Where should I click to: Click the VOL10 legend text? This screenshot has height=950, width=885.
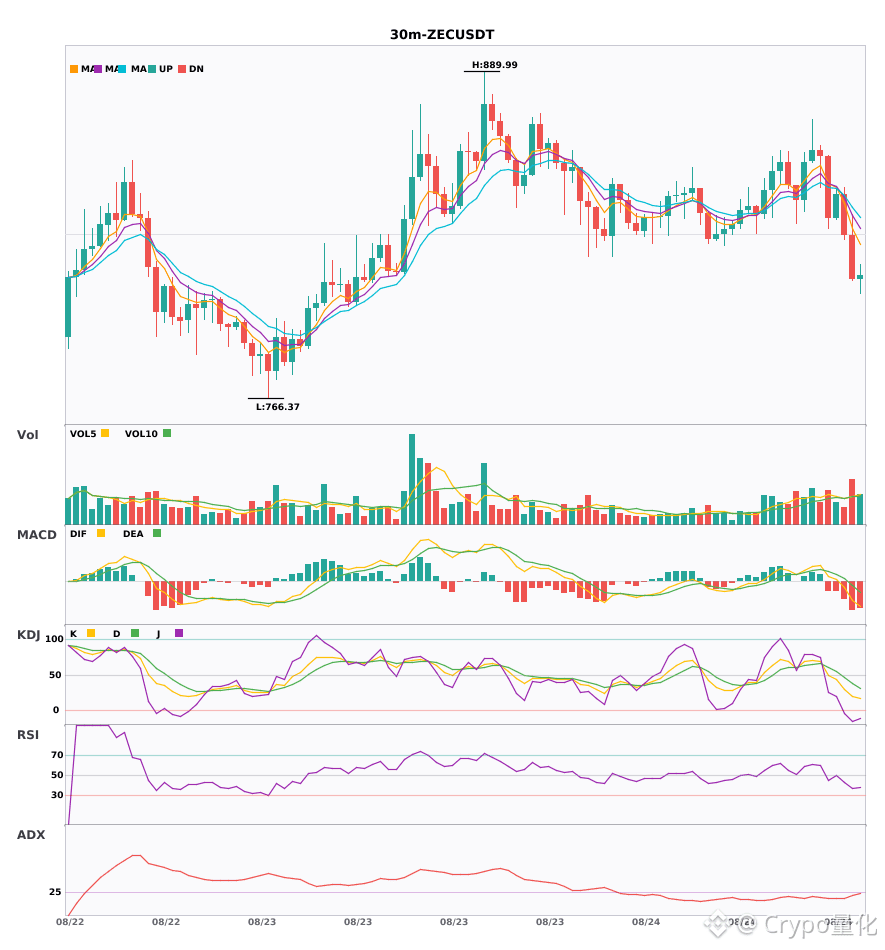pos(141,434)
